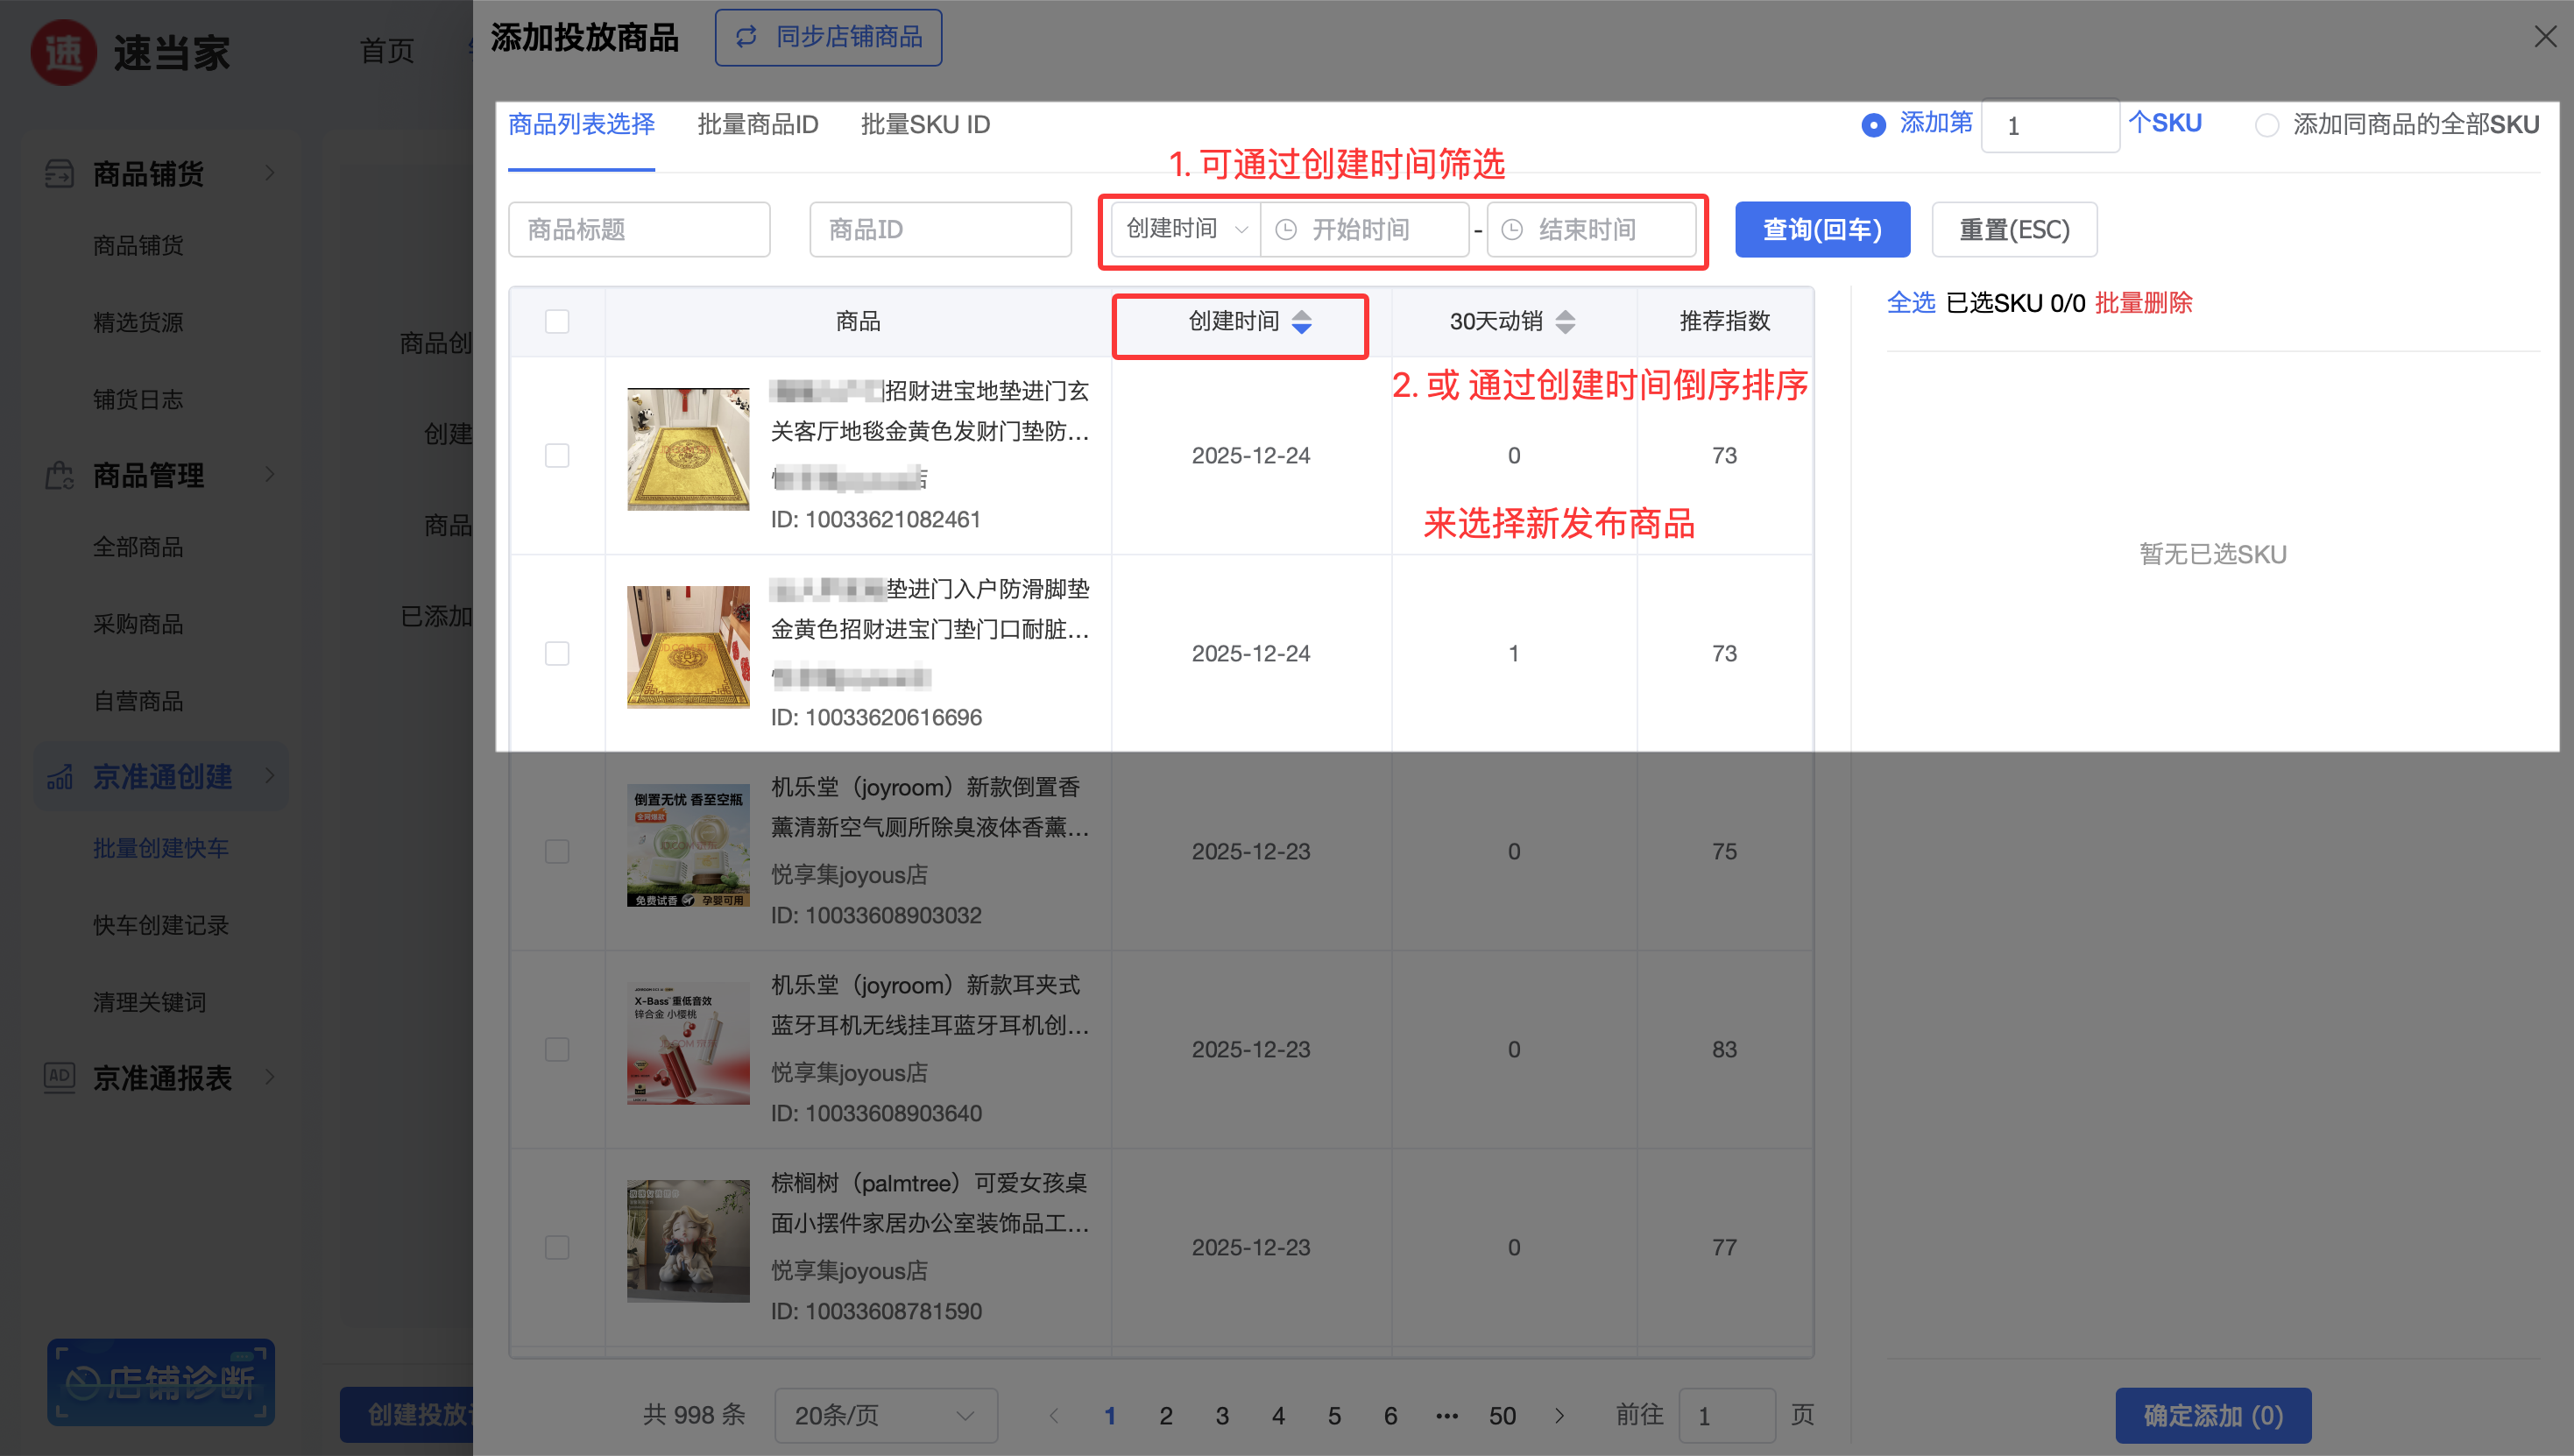
Task: Click the sync icon on 同步店铺商品 button
Action: tap(746, 37)
